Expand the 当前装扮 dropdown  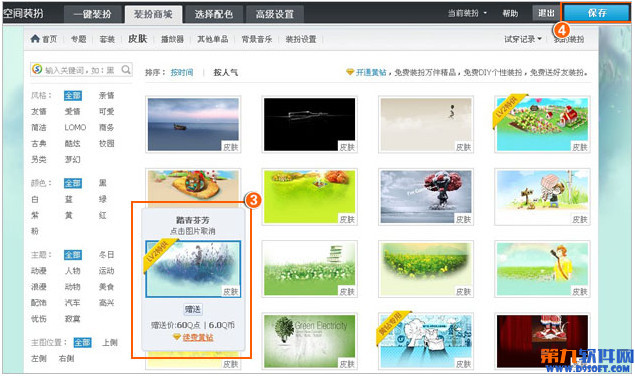pos(467,13)
